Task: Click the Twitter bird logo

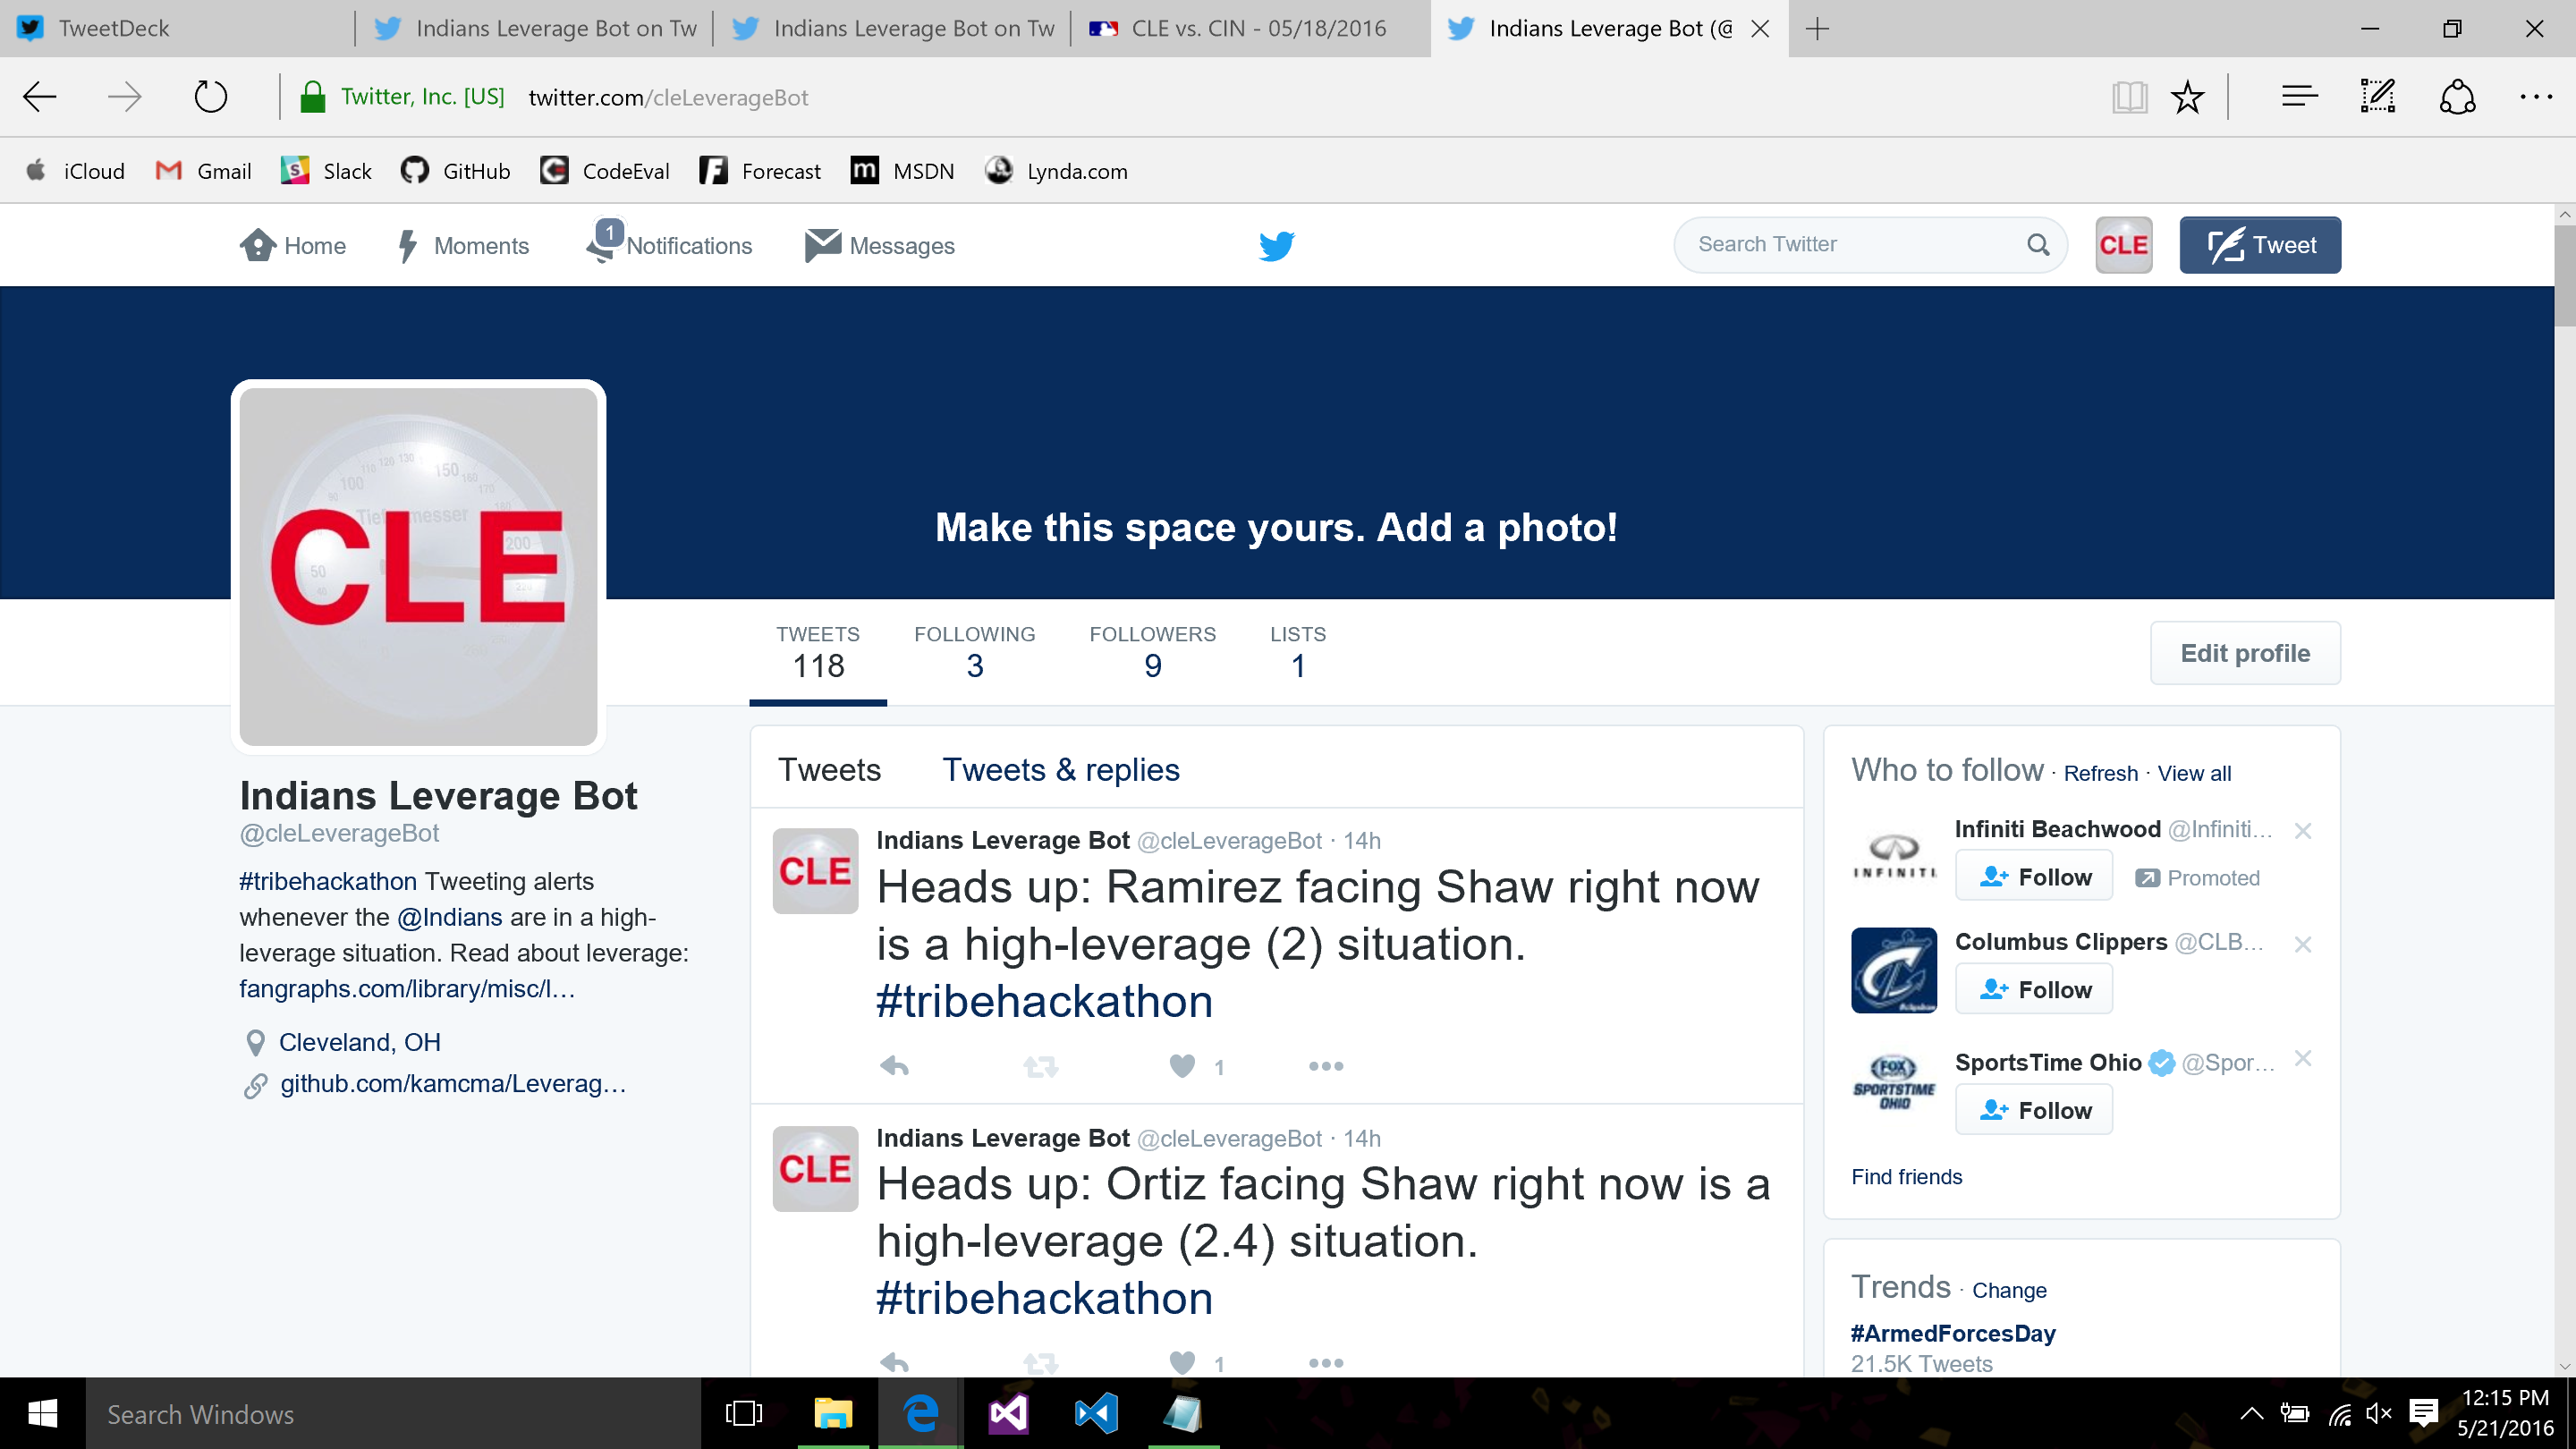Action: coord(1276,245)
